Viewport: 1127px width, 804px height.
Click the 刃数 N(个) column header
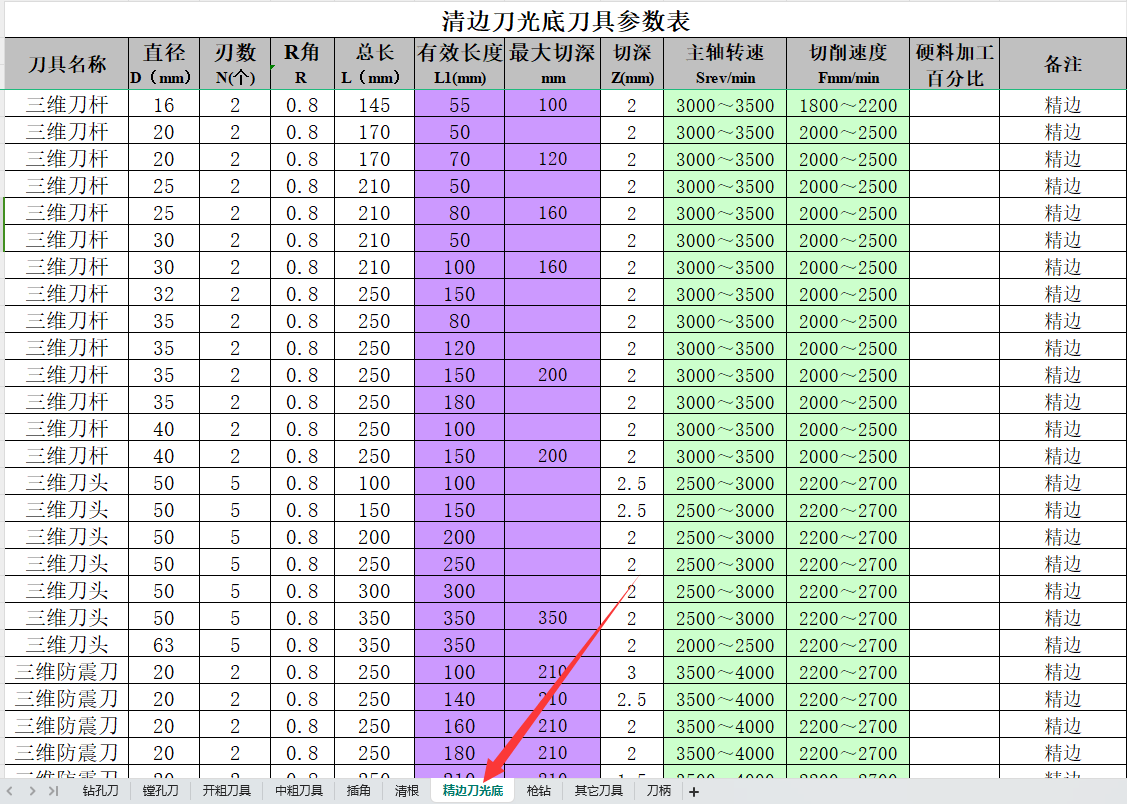(235, 64)
